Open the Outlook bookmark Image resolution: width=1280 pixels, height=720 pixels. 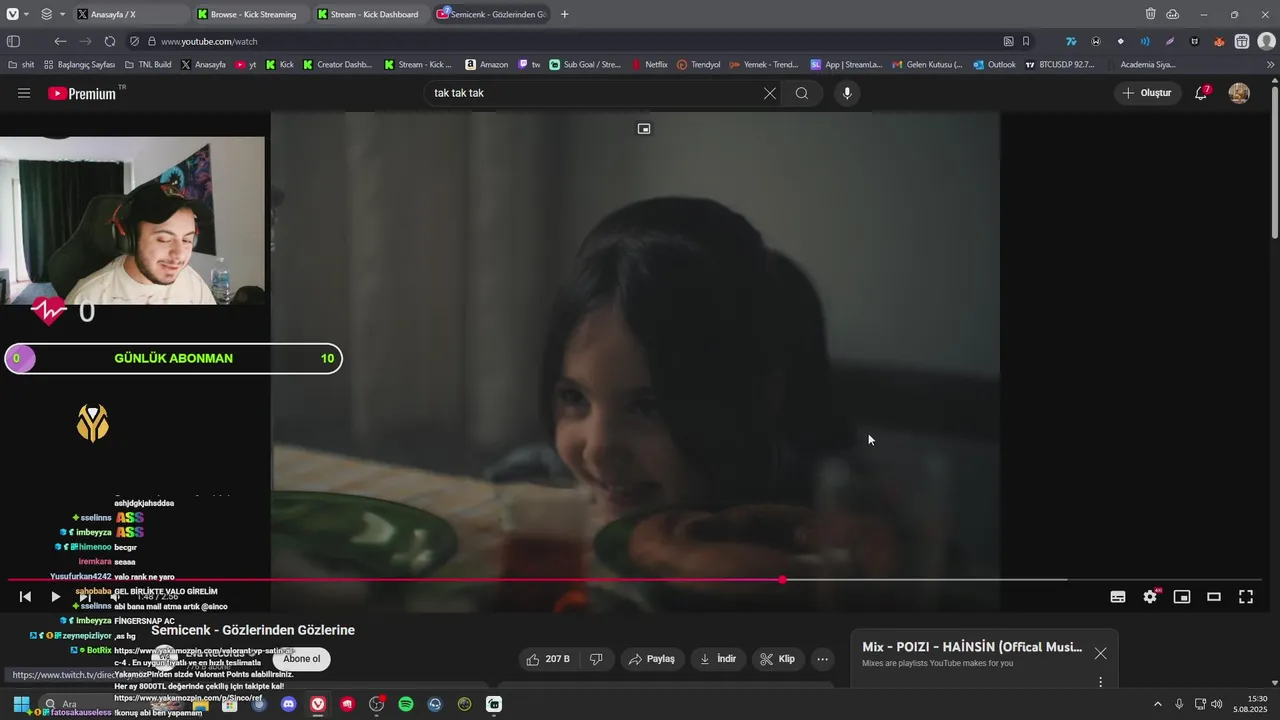[994, 64]
